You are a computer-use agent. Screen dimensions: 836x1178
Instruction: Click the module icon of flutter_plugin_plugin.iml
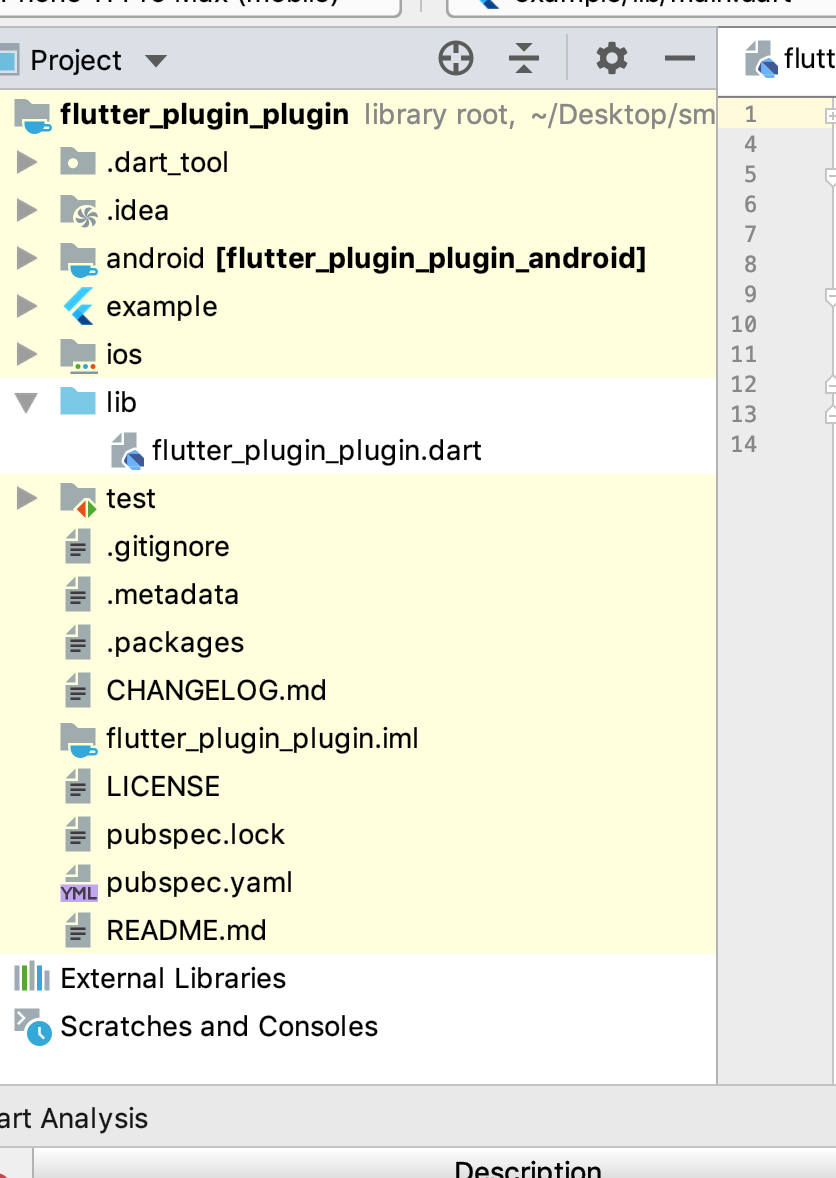(78, 740)
